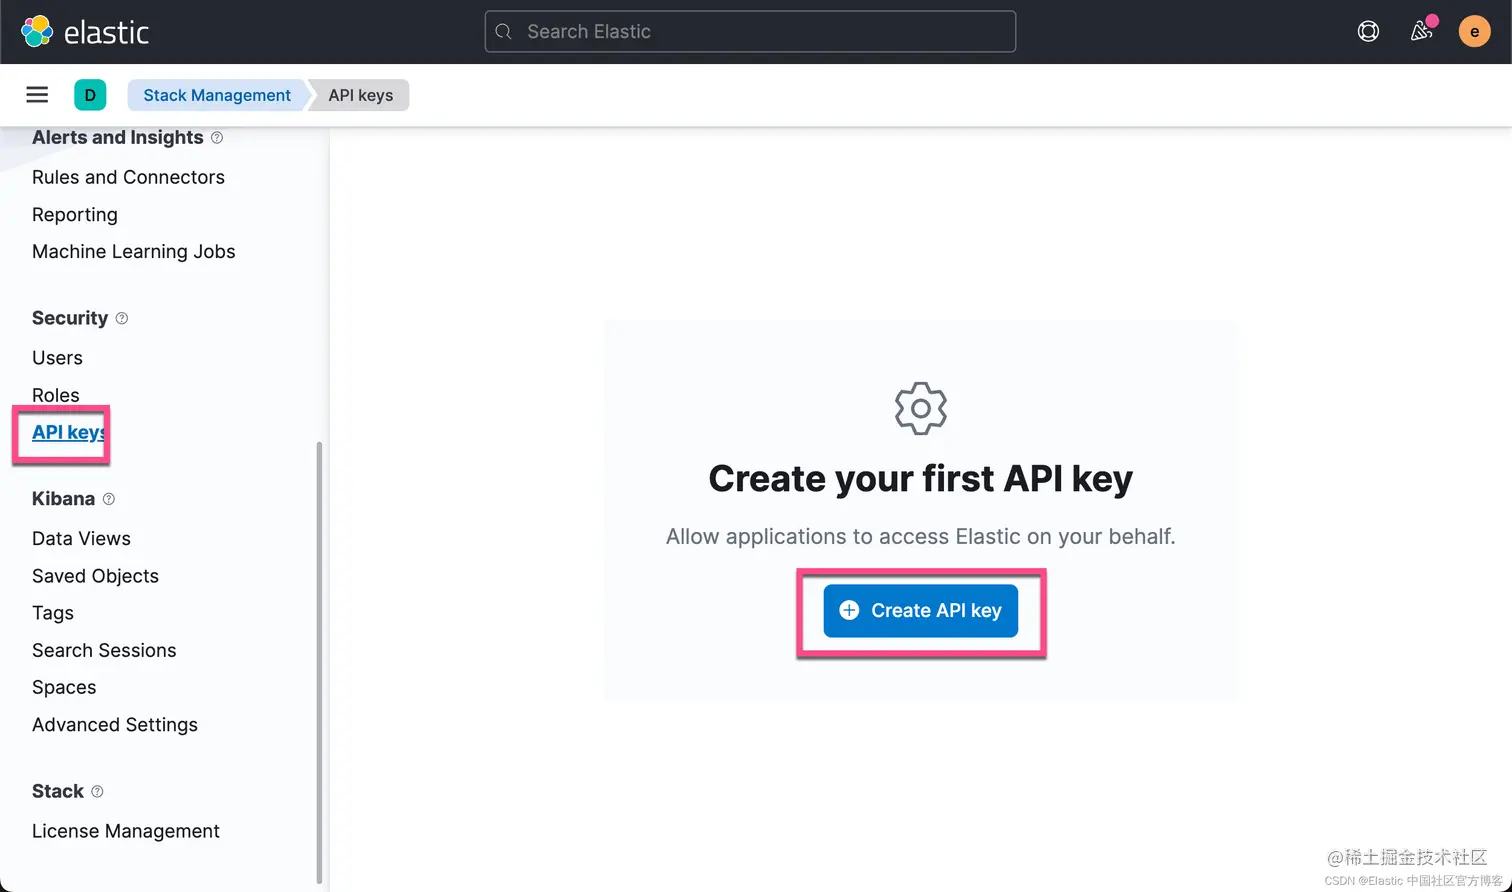The height and width of the screenshot is (892, 1512).
Task: Click the Elastic logo
Action: (x=85, y=32)
